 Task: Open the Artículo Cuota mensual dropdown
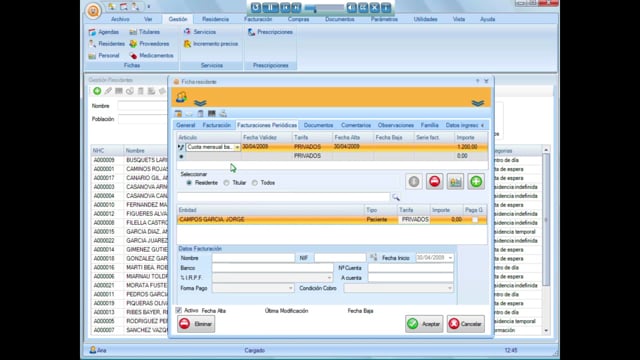[237, 147]
